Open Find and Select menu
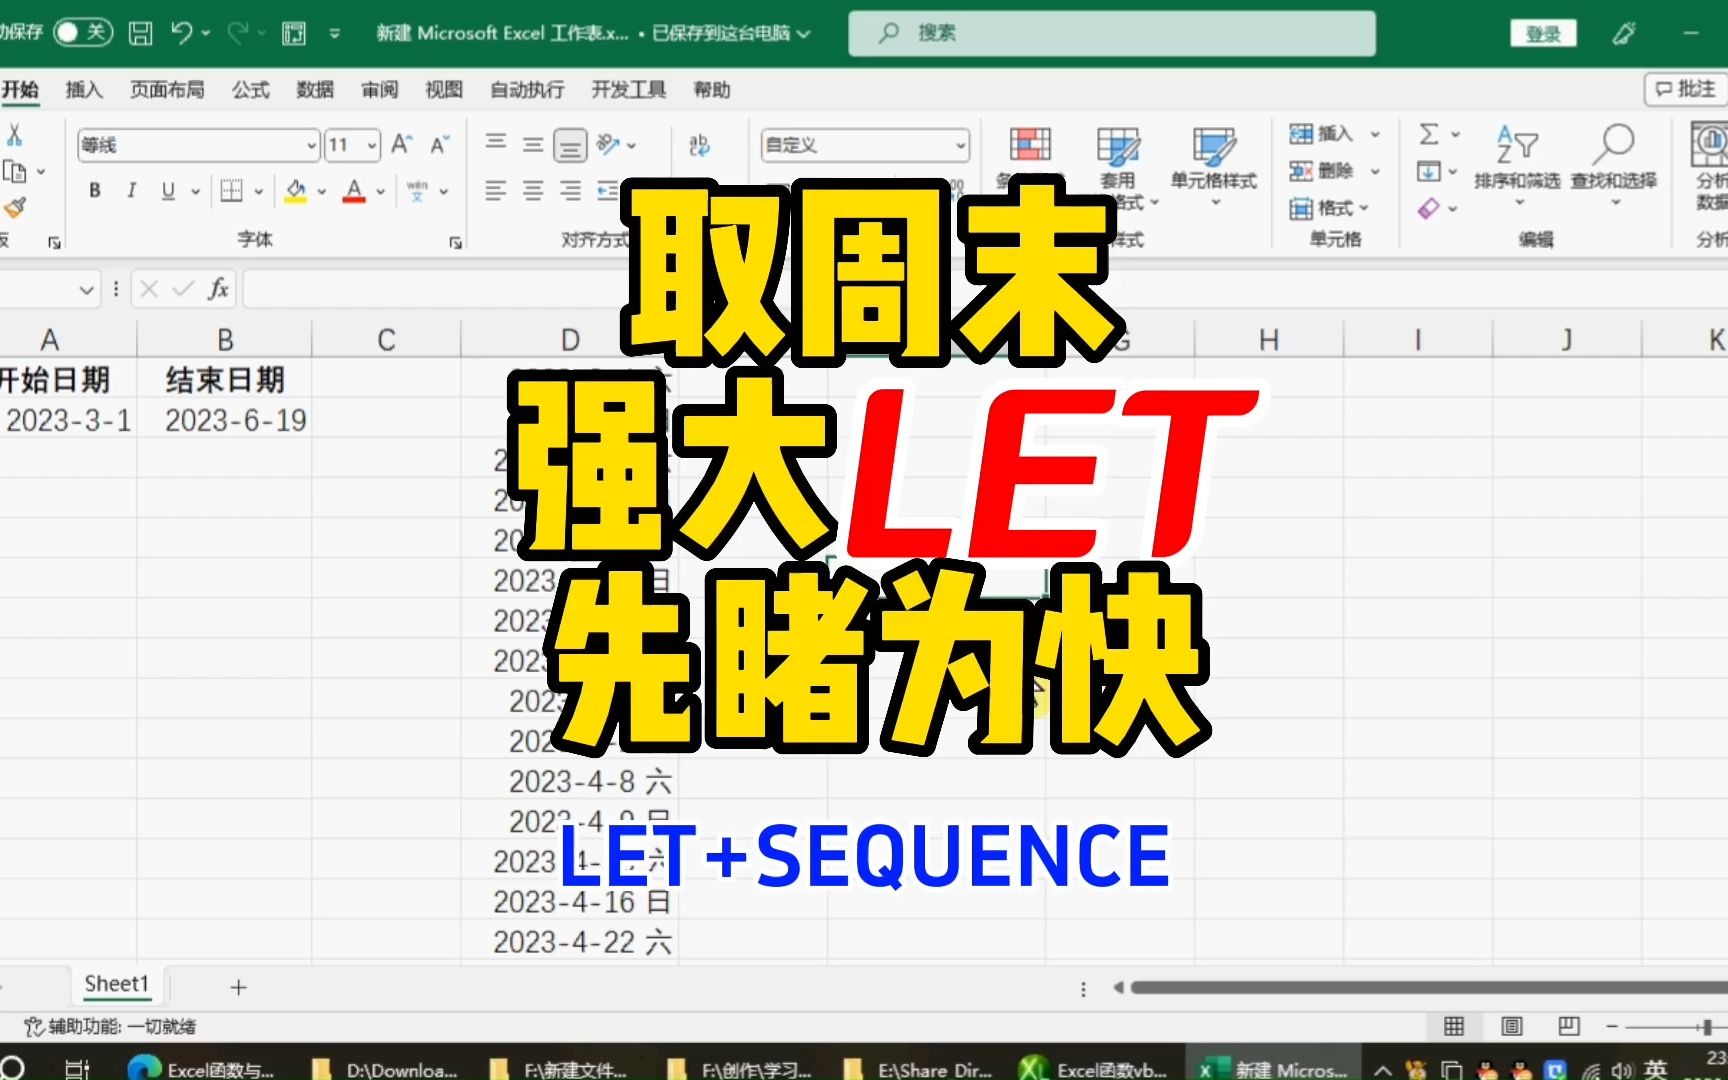This screenshot has width=1728, height=1080. point(1613,165)
